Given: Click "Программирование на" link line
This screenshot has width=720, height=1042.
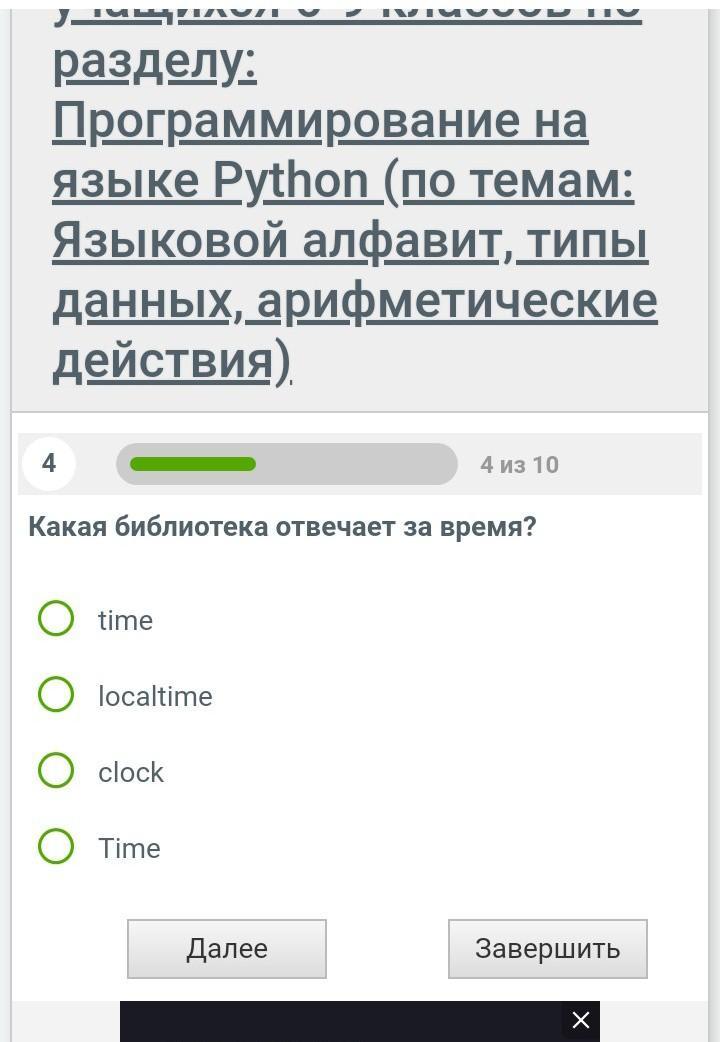Looking at the screenshot, I should click(320, 121).
